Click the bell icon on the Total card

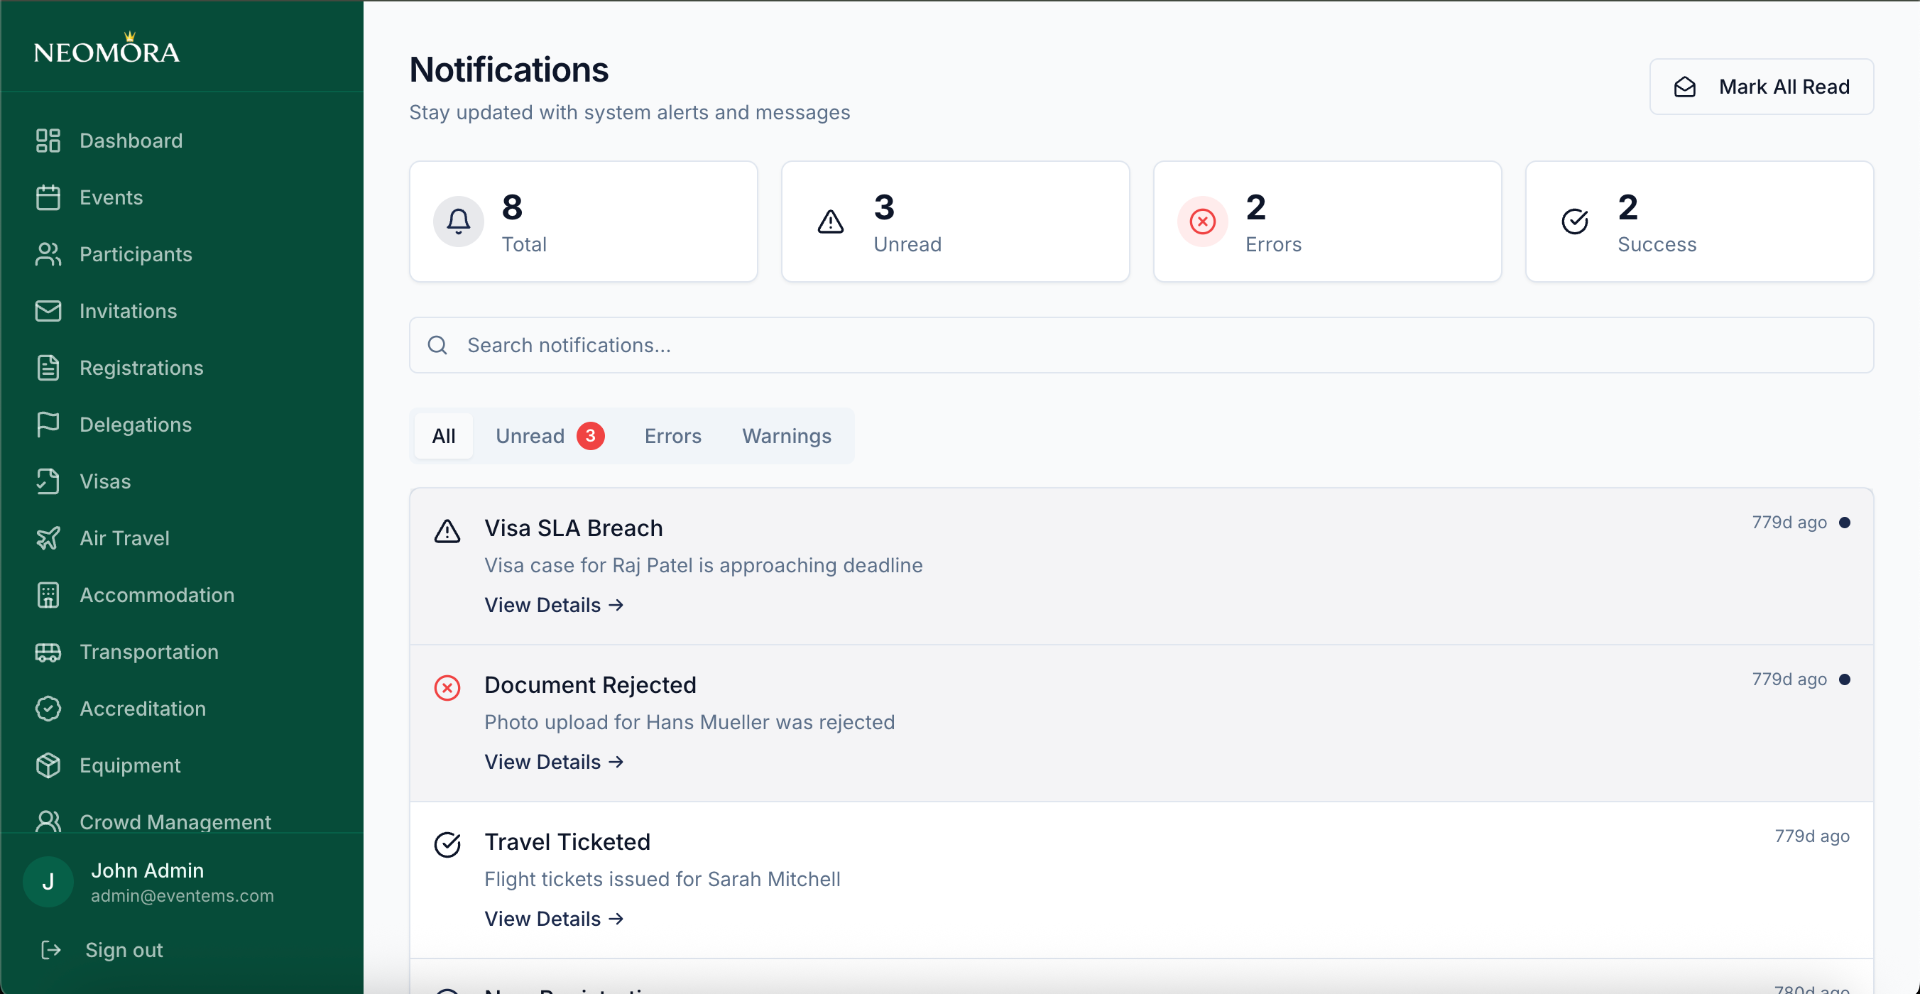pos(458,221)
